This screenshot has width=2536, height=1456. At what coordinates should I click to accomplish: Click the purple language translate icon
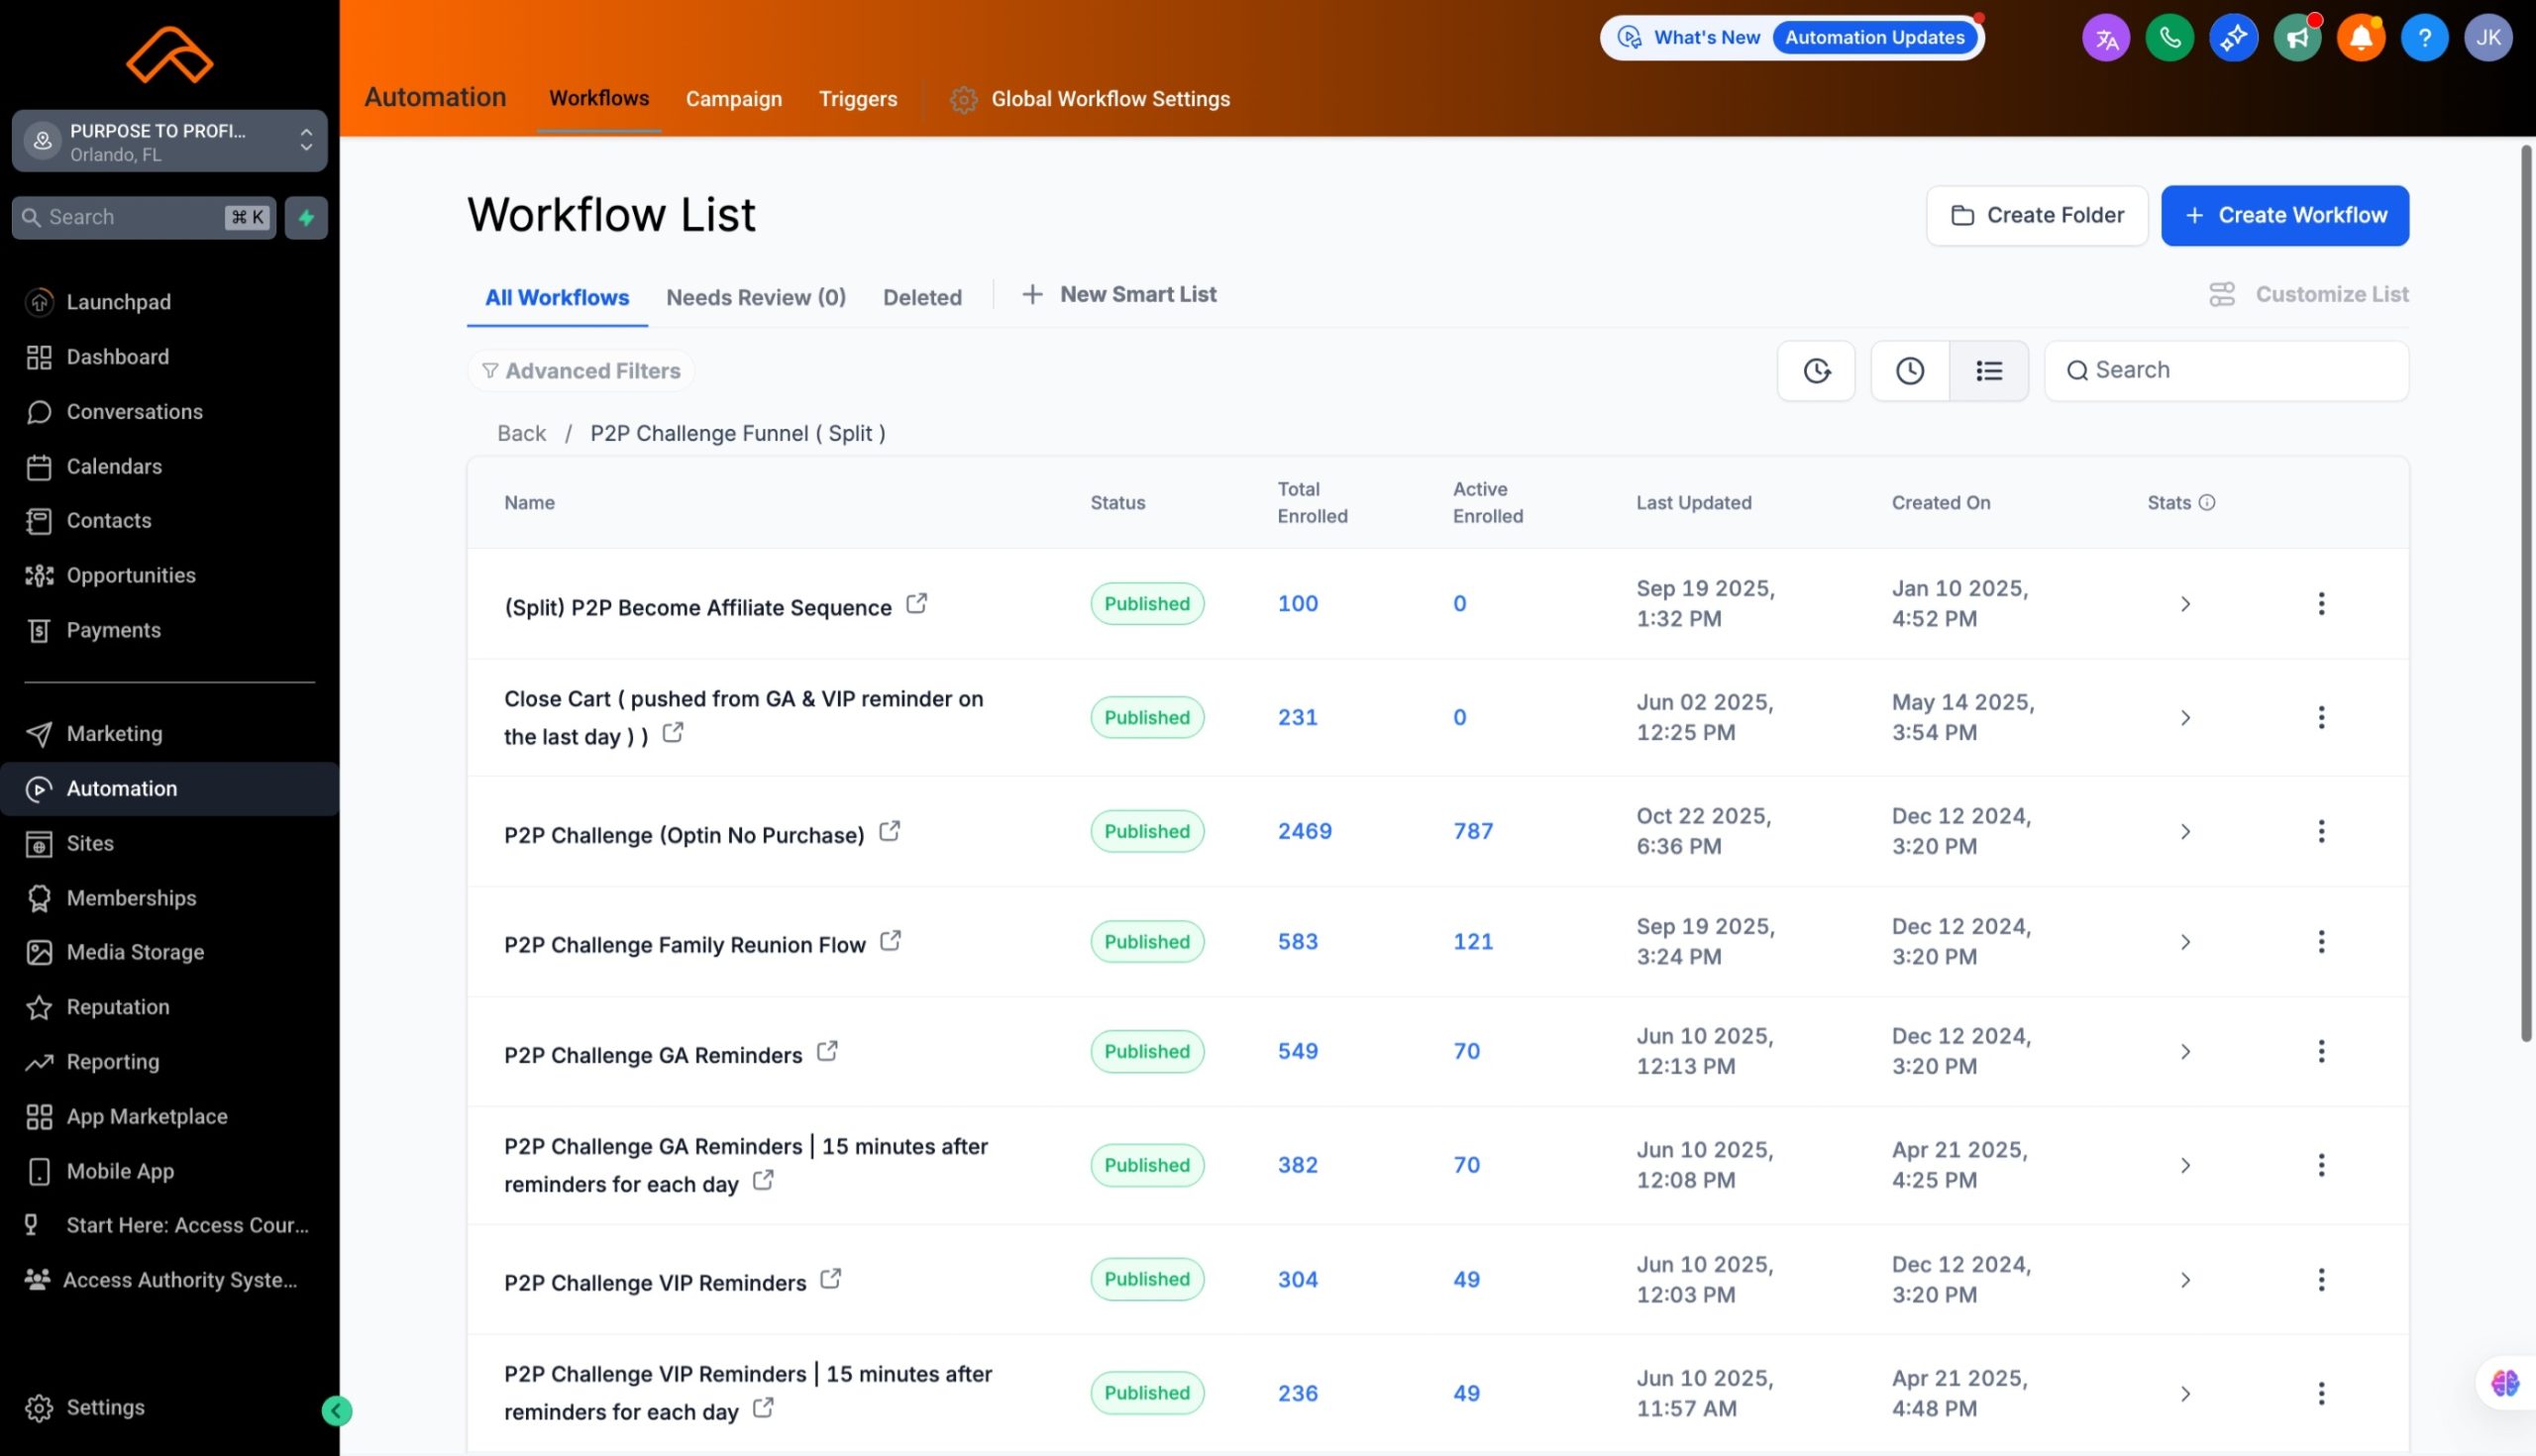click(x=2106, y=38)
